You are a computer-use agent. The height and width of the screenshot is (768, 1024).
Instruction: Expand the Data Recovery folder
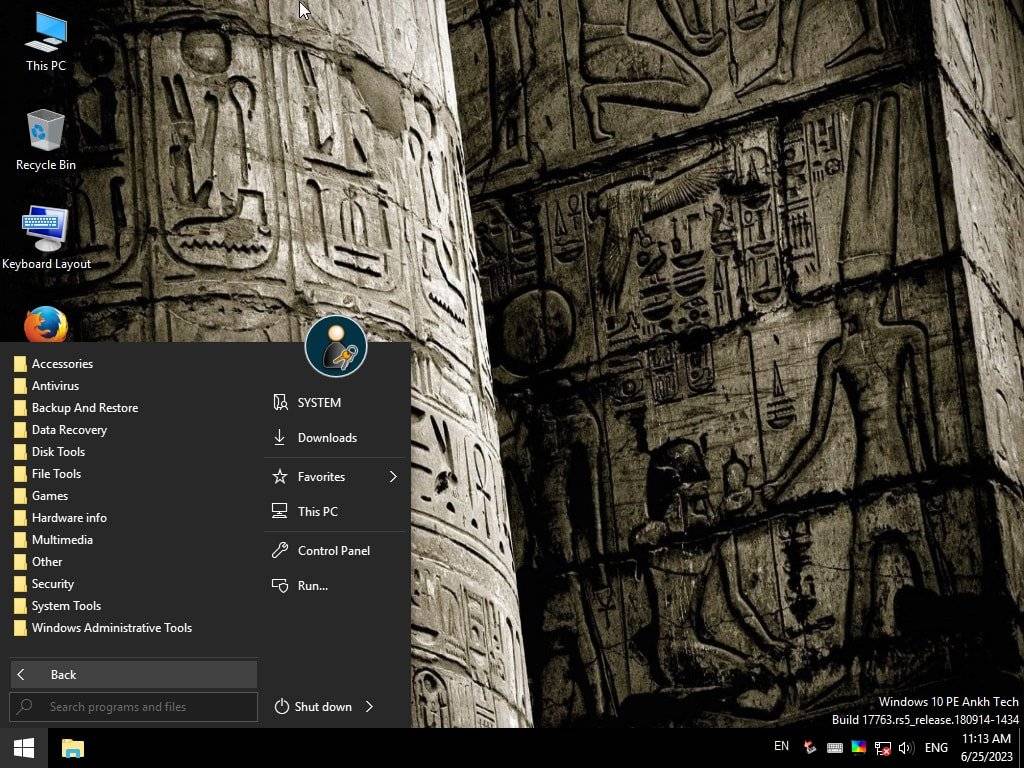click(69, 430)
